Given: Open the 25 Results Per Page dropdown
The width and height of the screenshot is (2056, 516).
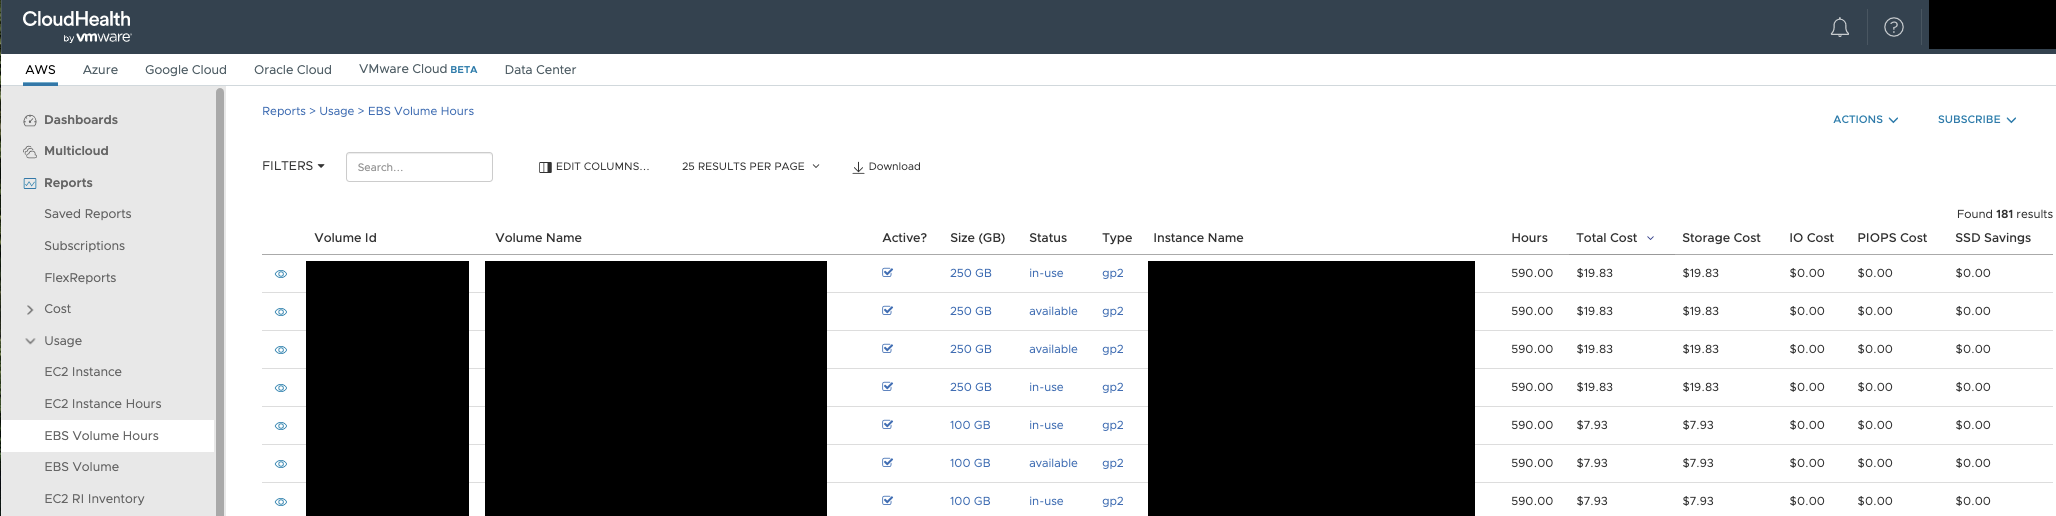Looking at the screenshot, I should click(x=750, y=166).
